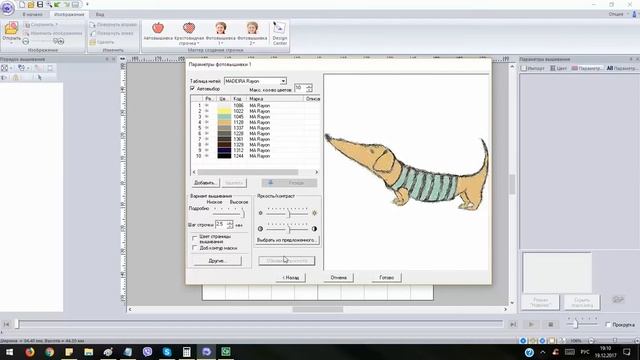
Task: Click the Отмена button
Action: click(339, 278)
